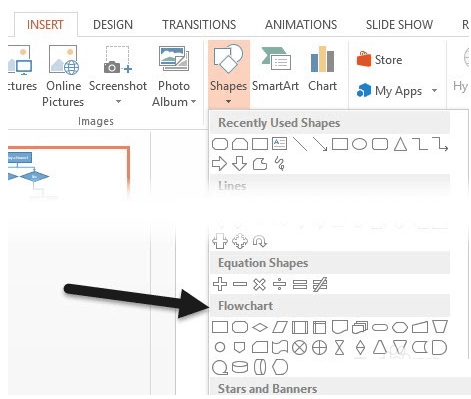Insert the Minus equation shape

click(x=240, y=284)
